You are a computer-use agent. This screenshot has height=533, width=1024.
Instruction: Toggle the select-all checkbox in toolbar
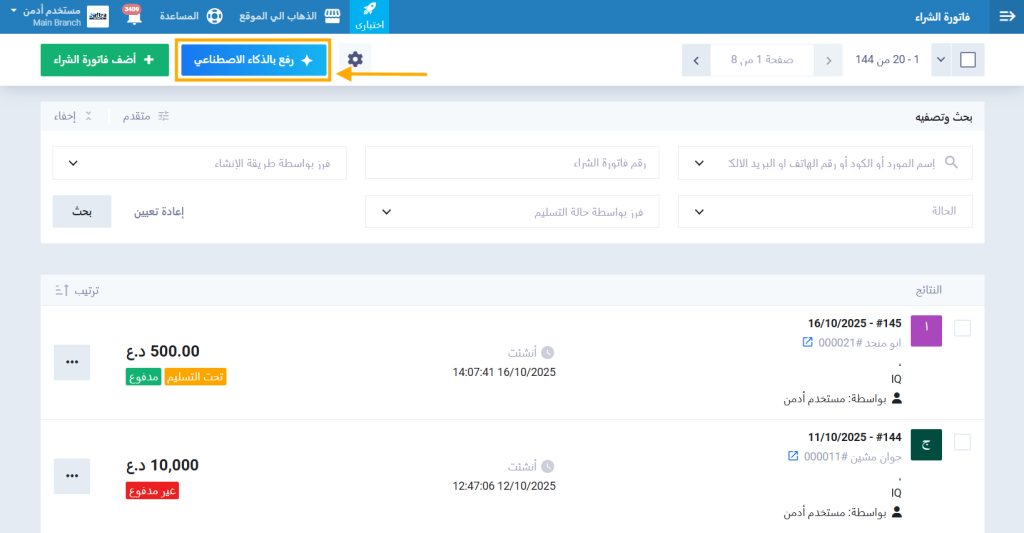tap(967, 60)
